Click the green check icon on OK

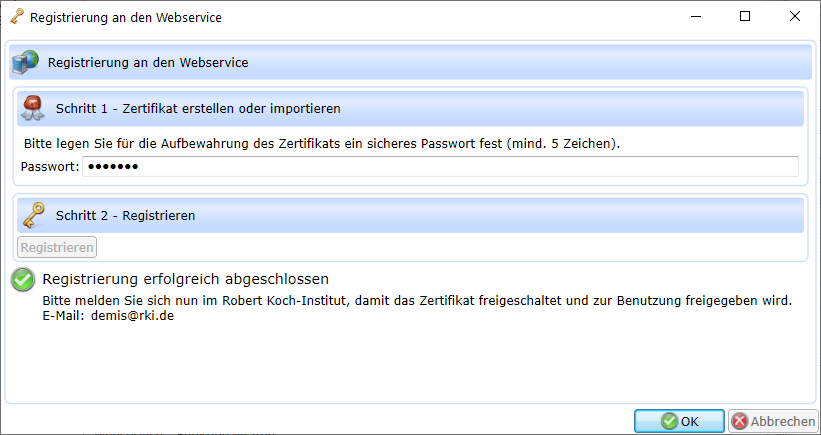tap(669, 422)
